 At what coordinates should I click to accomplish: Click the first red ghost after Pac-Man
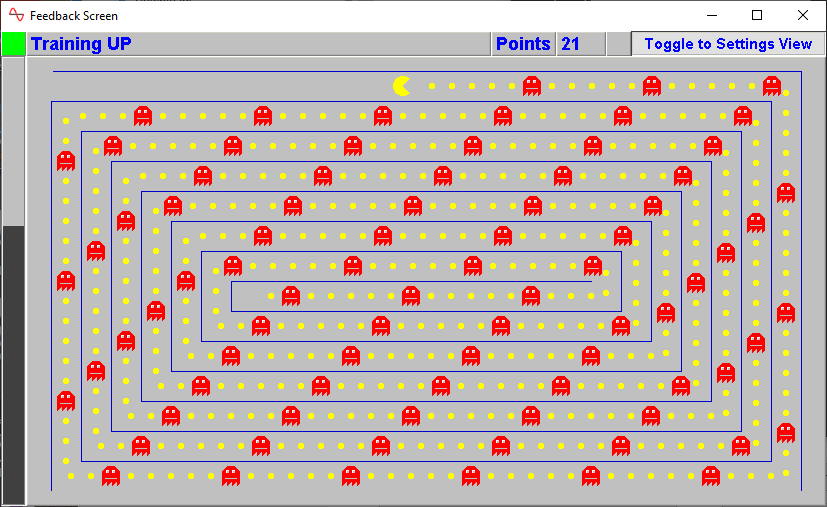point(532,86)
